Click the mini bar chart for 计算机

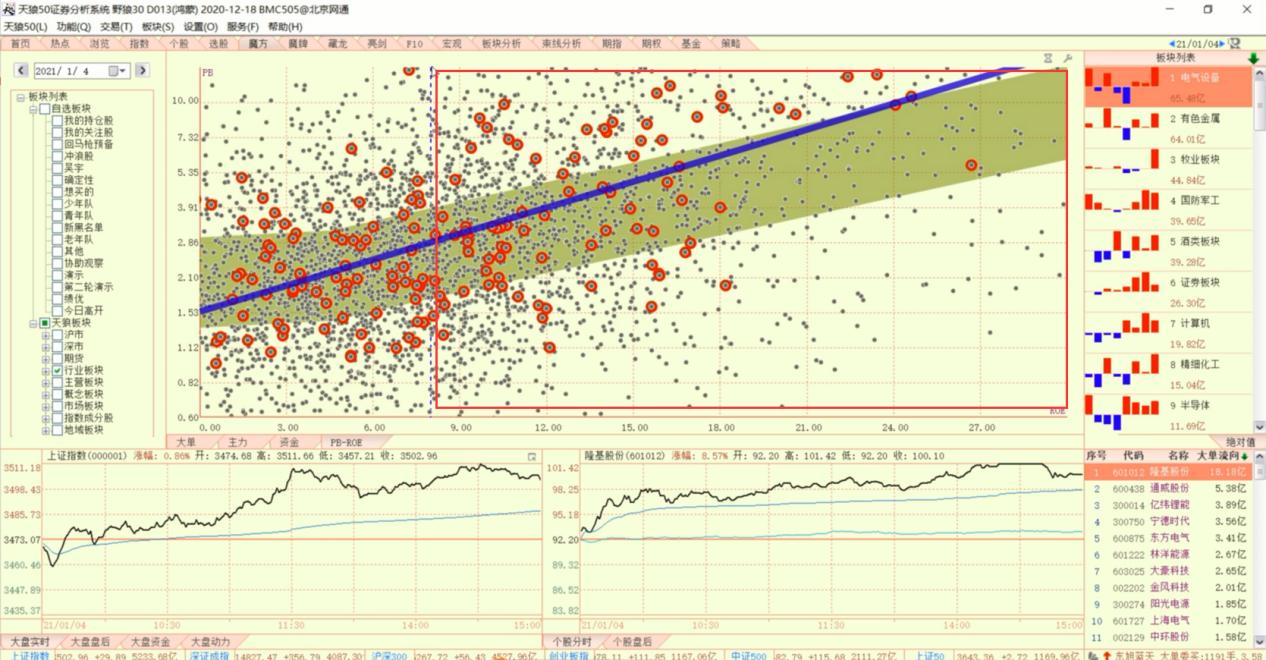pos(1123,329)
